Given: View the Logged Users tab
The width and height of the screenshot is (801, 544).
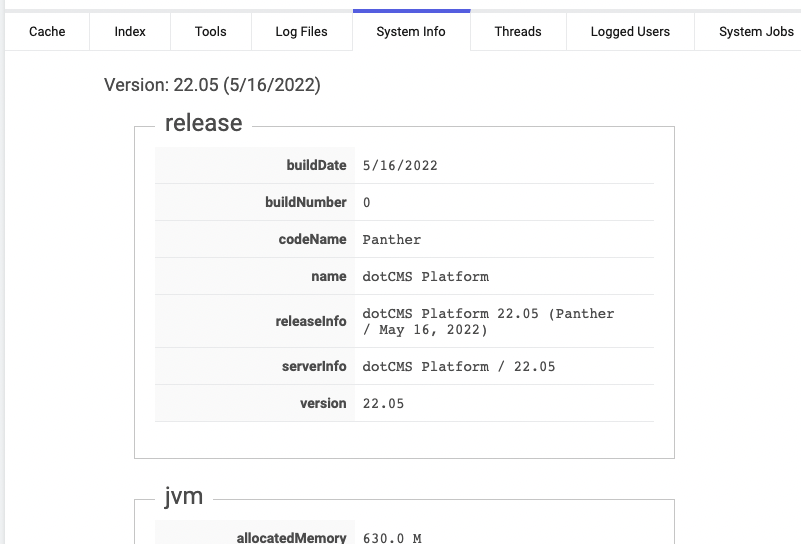Looking at the screenshot, I should (630, 32).
